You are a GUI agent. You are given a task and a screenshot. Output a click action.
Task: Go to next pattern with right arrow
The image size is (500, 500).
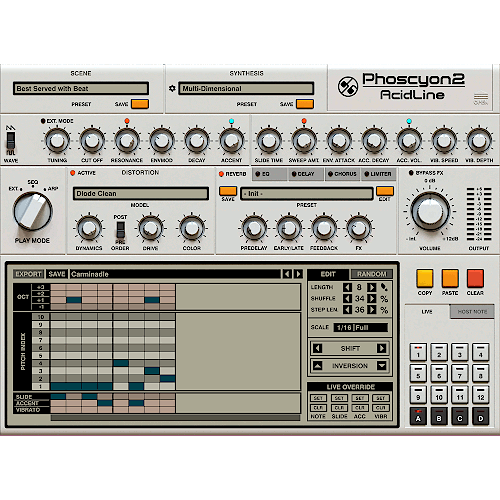(299, 274)
